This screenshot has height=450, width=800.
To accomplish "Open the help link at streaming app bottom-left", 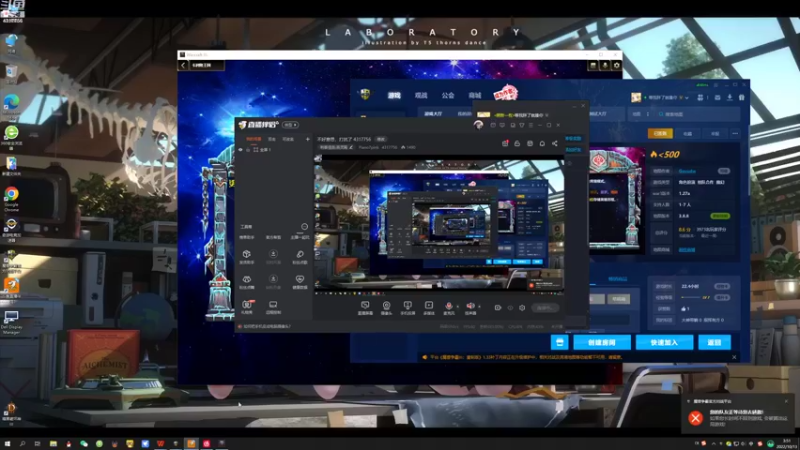I will tap(266, 327).
